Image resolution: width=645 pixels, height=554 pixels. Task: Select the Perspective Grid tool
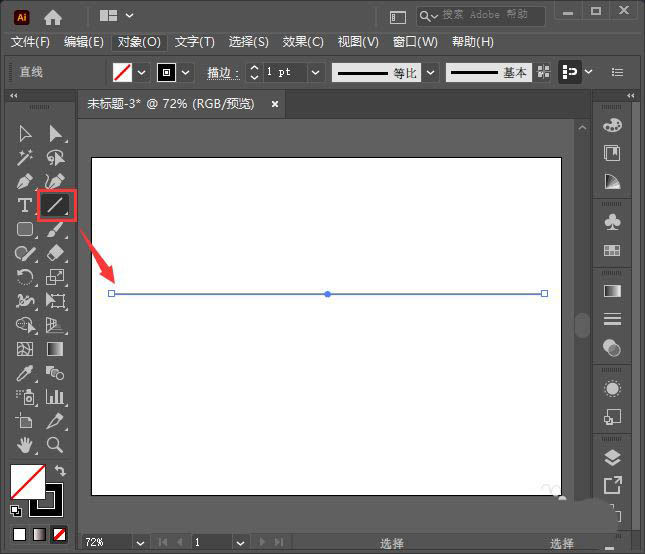(56, 325)
